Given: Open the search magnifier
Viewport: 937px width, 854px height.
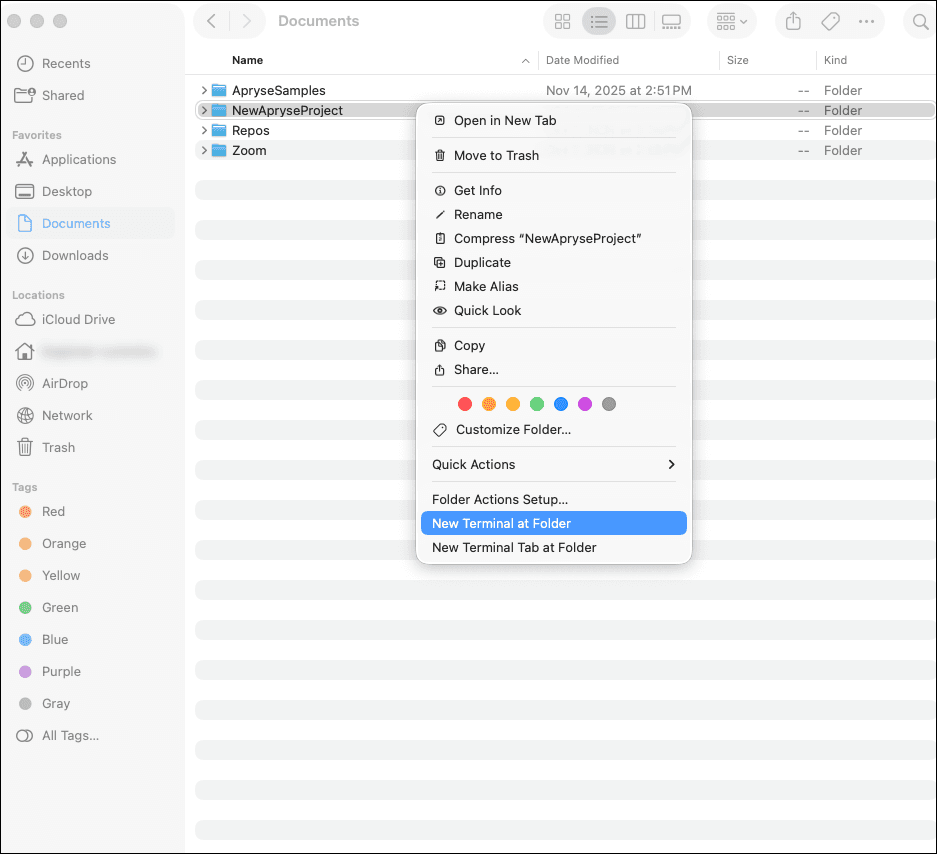Looking at the screenshot, I should pos(919,21).
